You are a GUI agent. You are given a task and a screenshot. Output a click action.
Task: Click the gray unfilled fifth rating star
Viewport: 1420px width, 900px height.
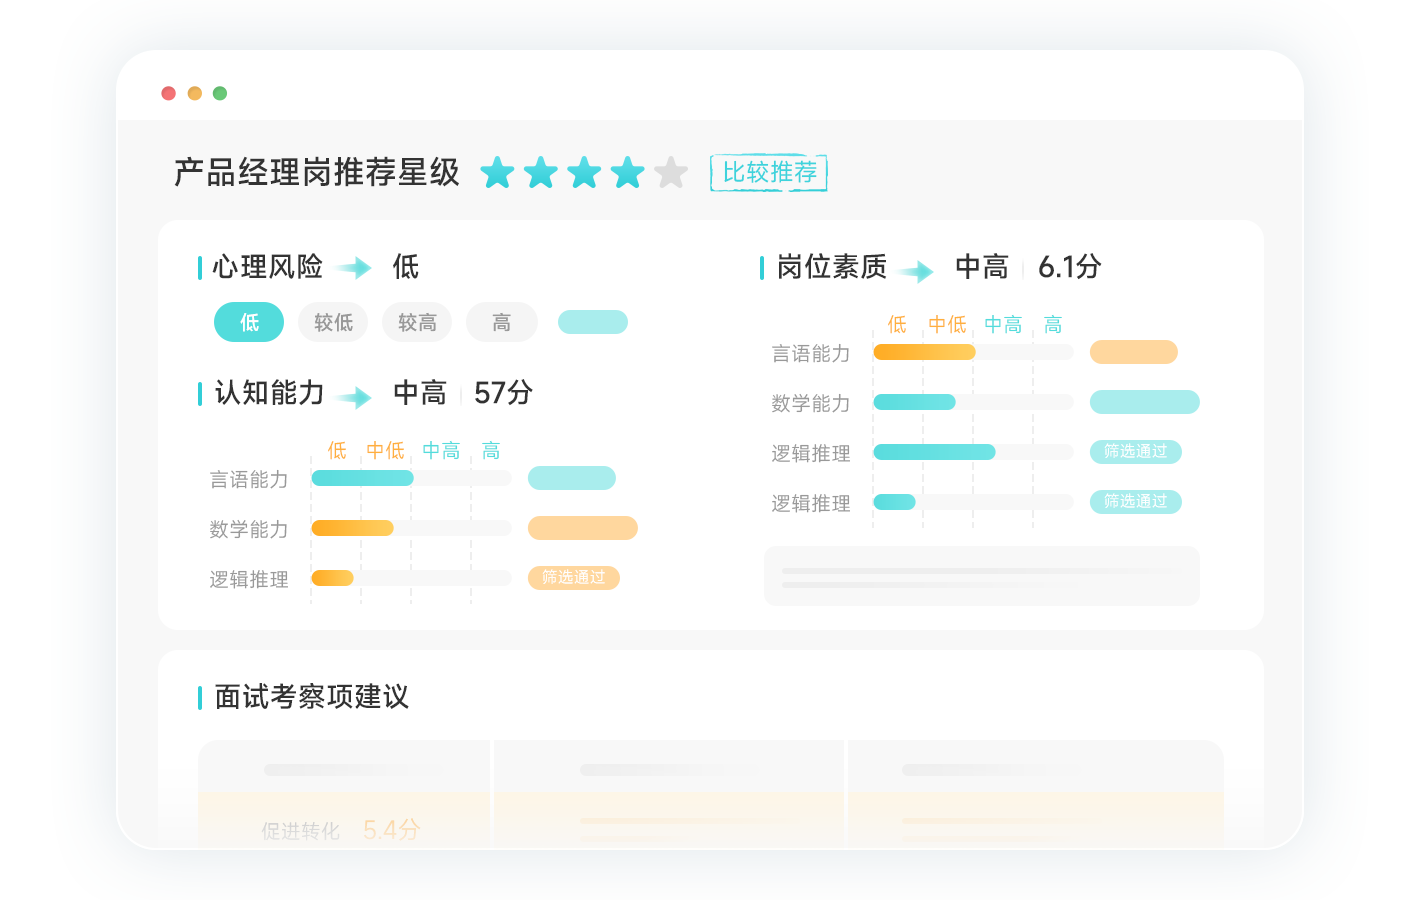tap(671, 173)
